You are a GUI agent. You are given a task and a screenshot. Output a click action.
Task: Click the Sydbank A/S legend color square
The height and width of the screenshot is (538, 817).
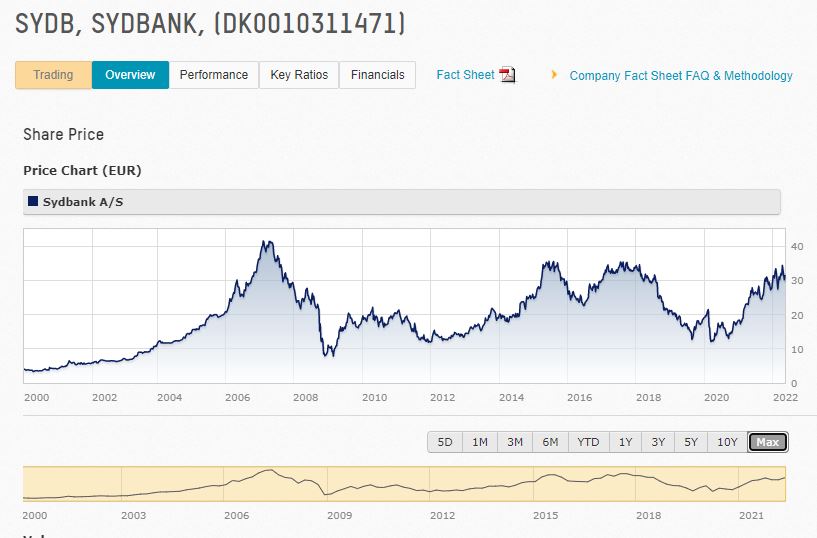point(33,202)
